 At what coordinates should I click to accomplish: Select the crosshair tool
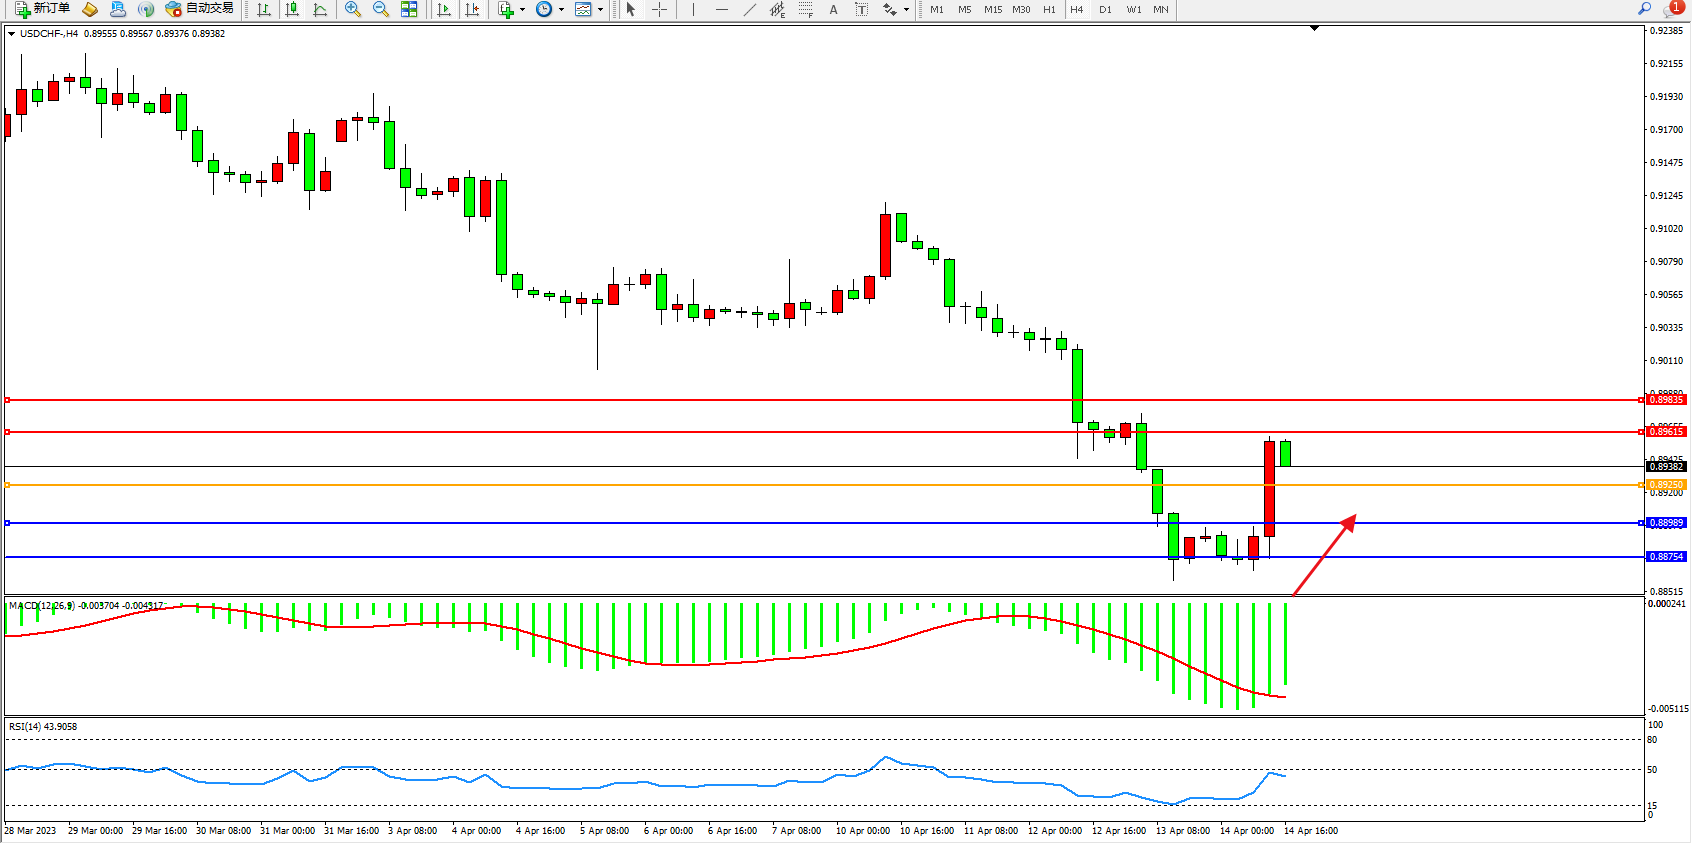pyautogui.click(x=660, y=9)
